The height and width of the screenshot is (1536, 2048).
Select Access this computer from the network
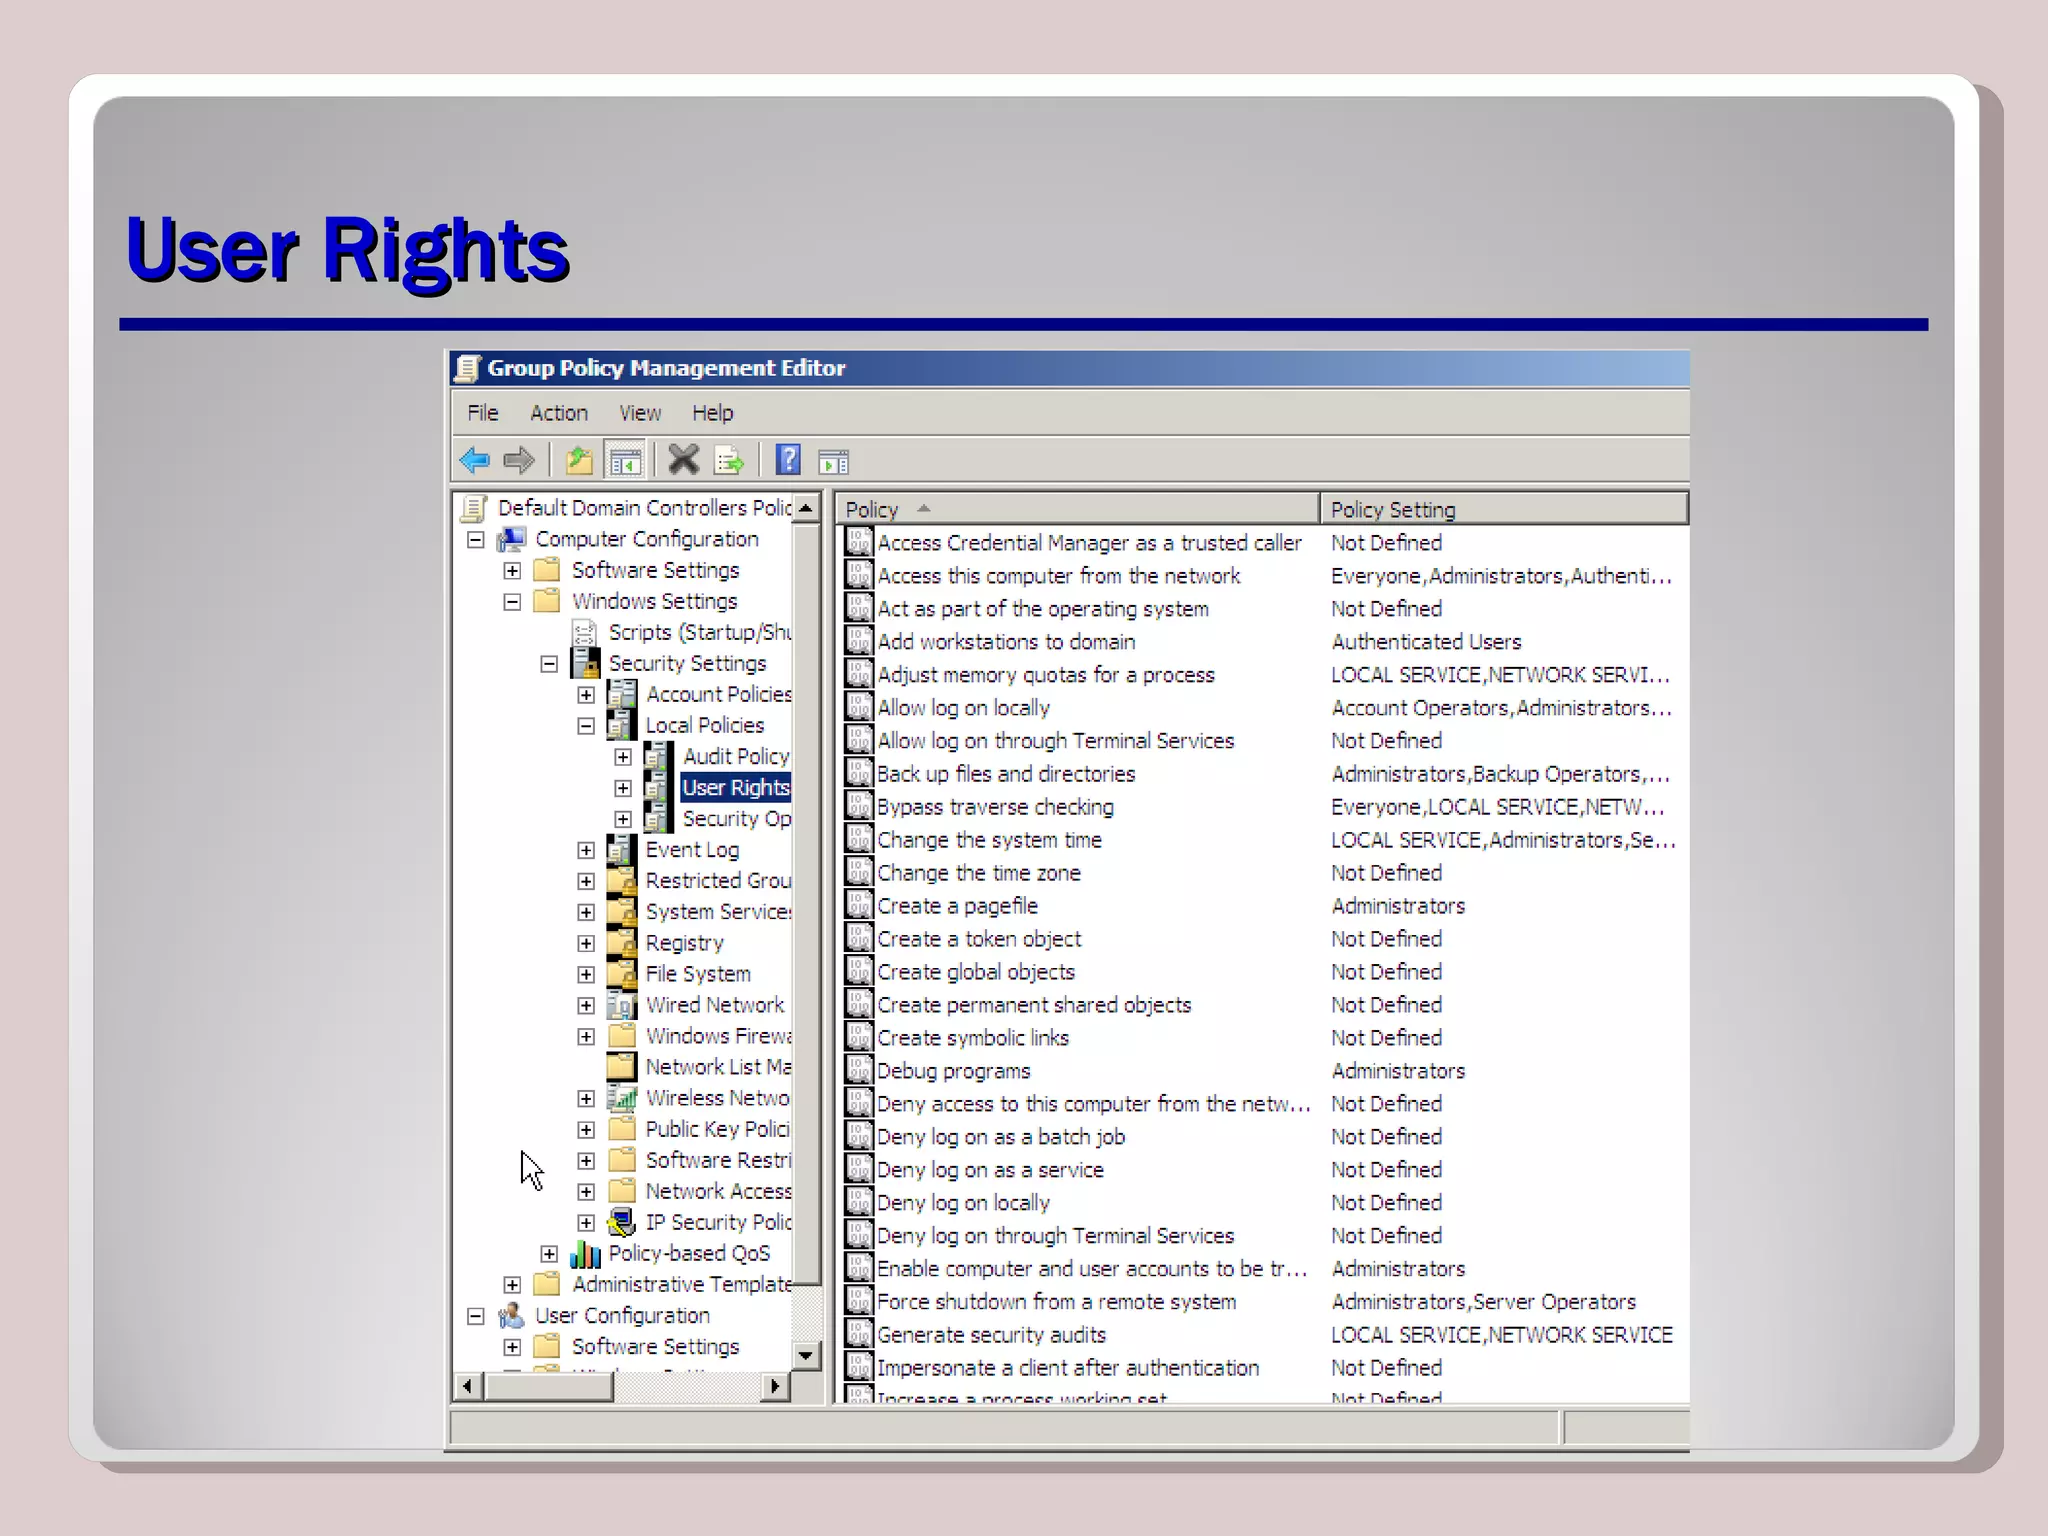1059,576
